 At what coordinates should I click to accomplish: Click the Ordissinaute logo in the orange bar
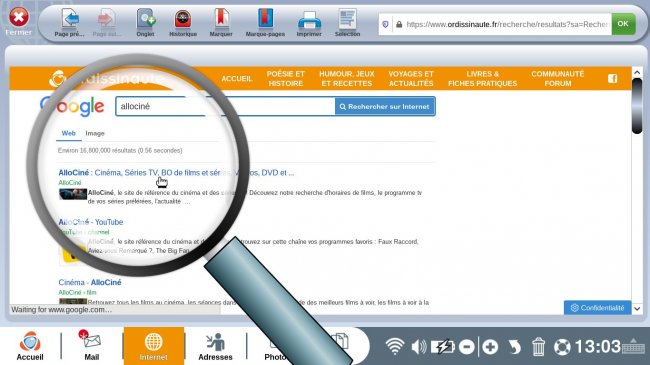point(108,78)
